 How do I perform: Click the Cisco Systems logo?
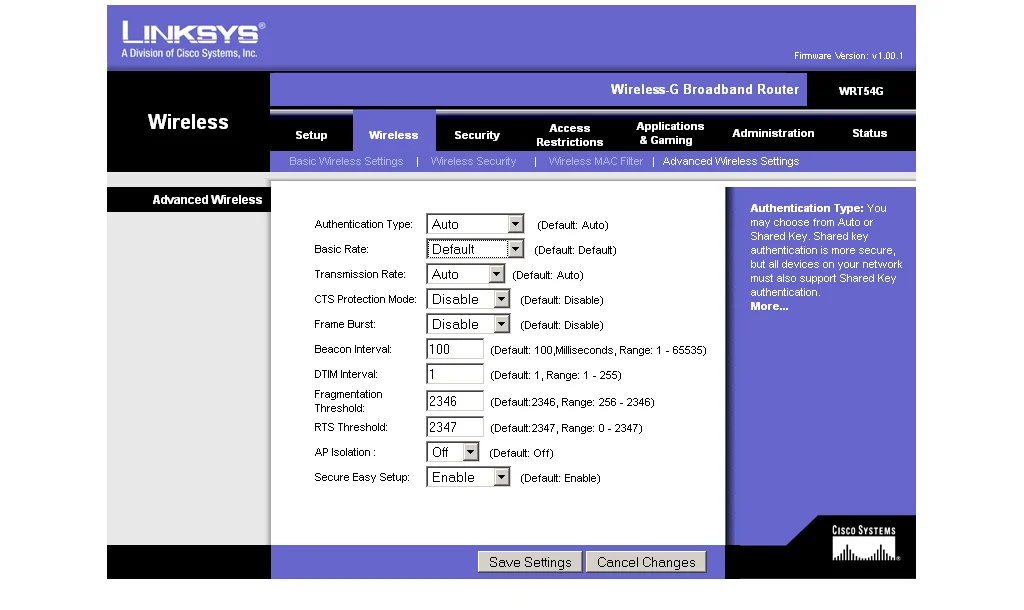click(864, 544)
